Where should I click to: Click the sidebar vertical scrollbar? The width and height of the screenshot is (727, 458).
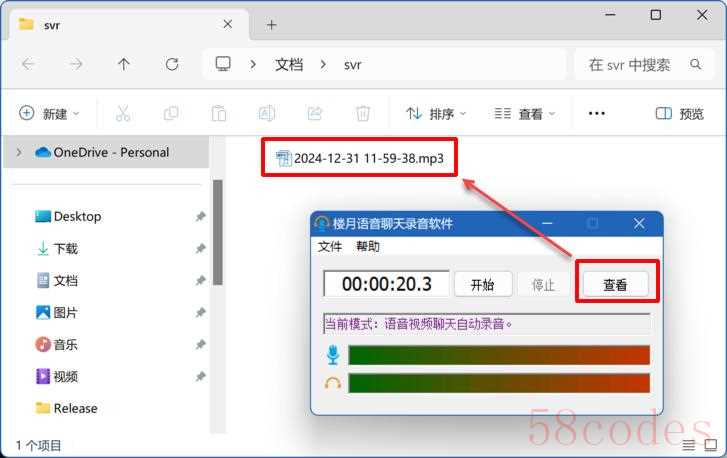pyautogui.click(x=217, y=233)
